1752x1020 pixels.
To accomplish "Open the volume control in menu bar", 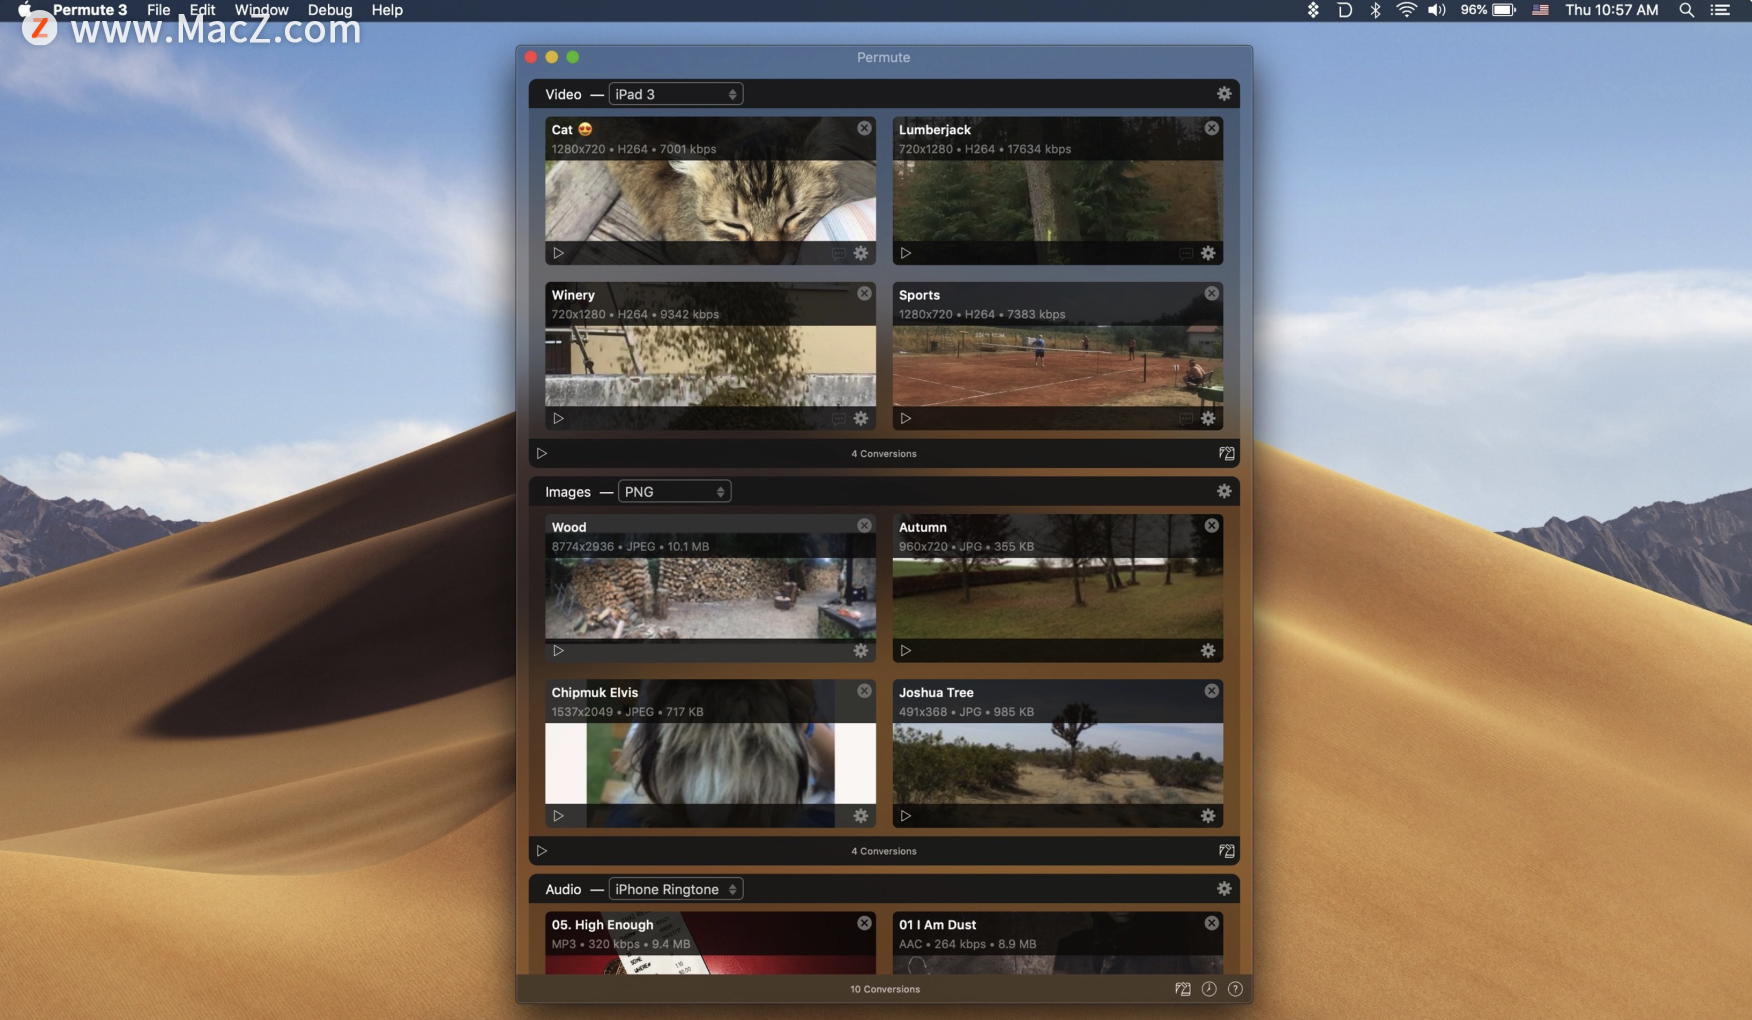I will click(x=1437, y=10).
